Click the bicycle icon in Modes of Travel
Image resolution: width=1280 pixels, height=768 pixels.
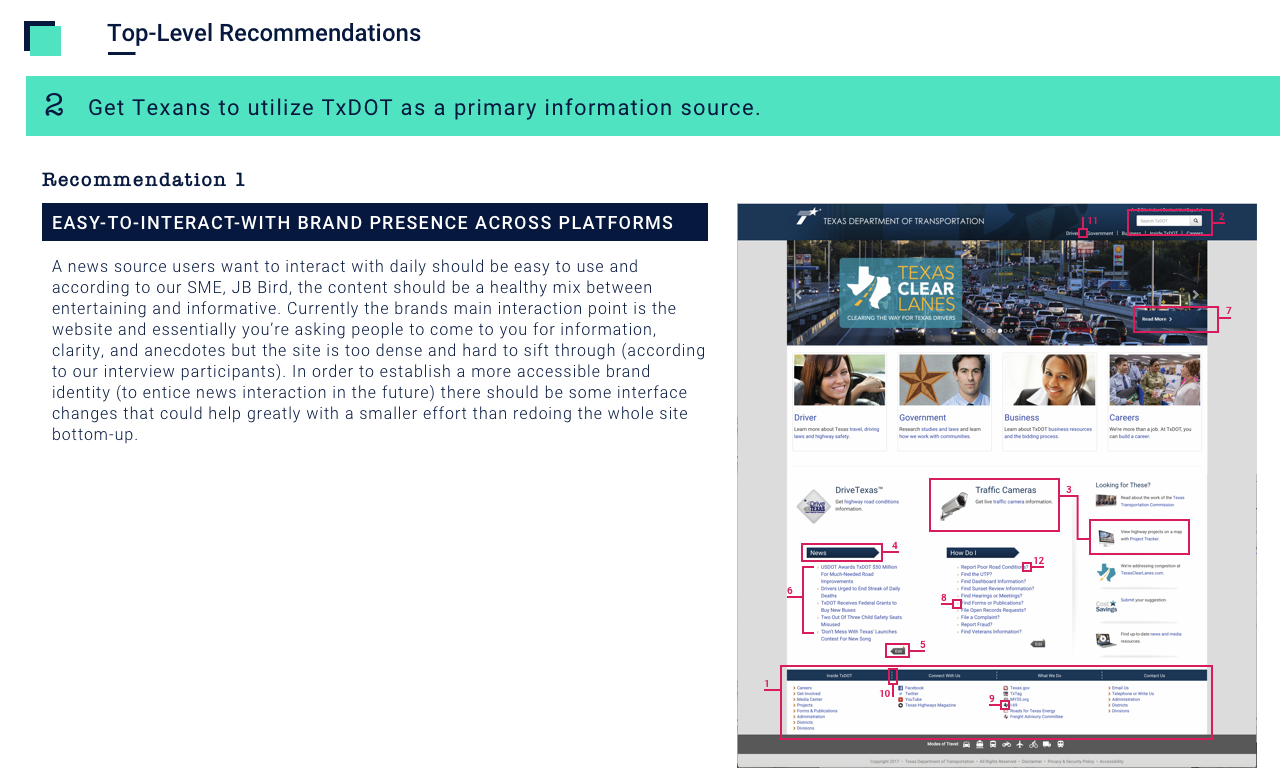click(1034, 744)
